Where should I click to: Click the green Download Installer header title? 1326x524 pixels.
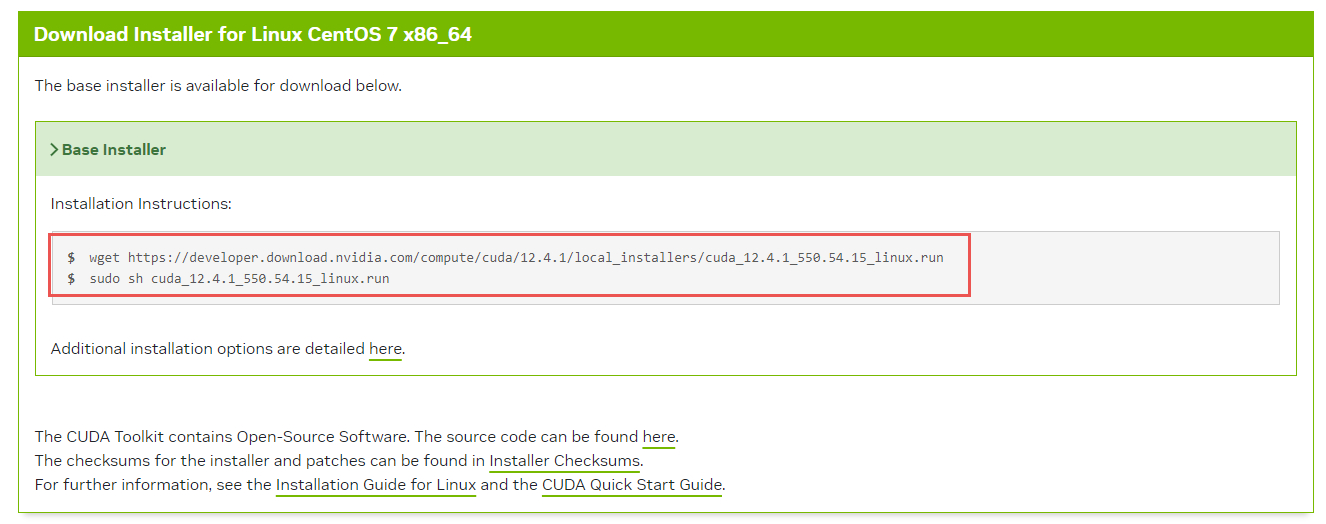(253, 35)
